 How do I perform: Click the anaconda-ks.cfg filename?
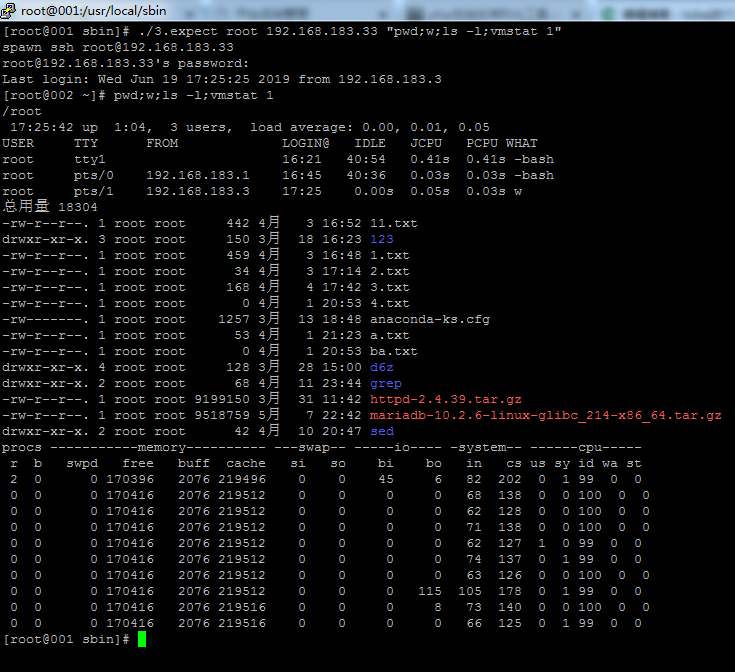430,320
